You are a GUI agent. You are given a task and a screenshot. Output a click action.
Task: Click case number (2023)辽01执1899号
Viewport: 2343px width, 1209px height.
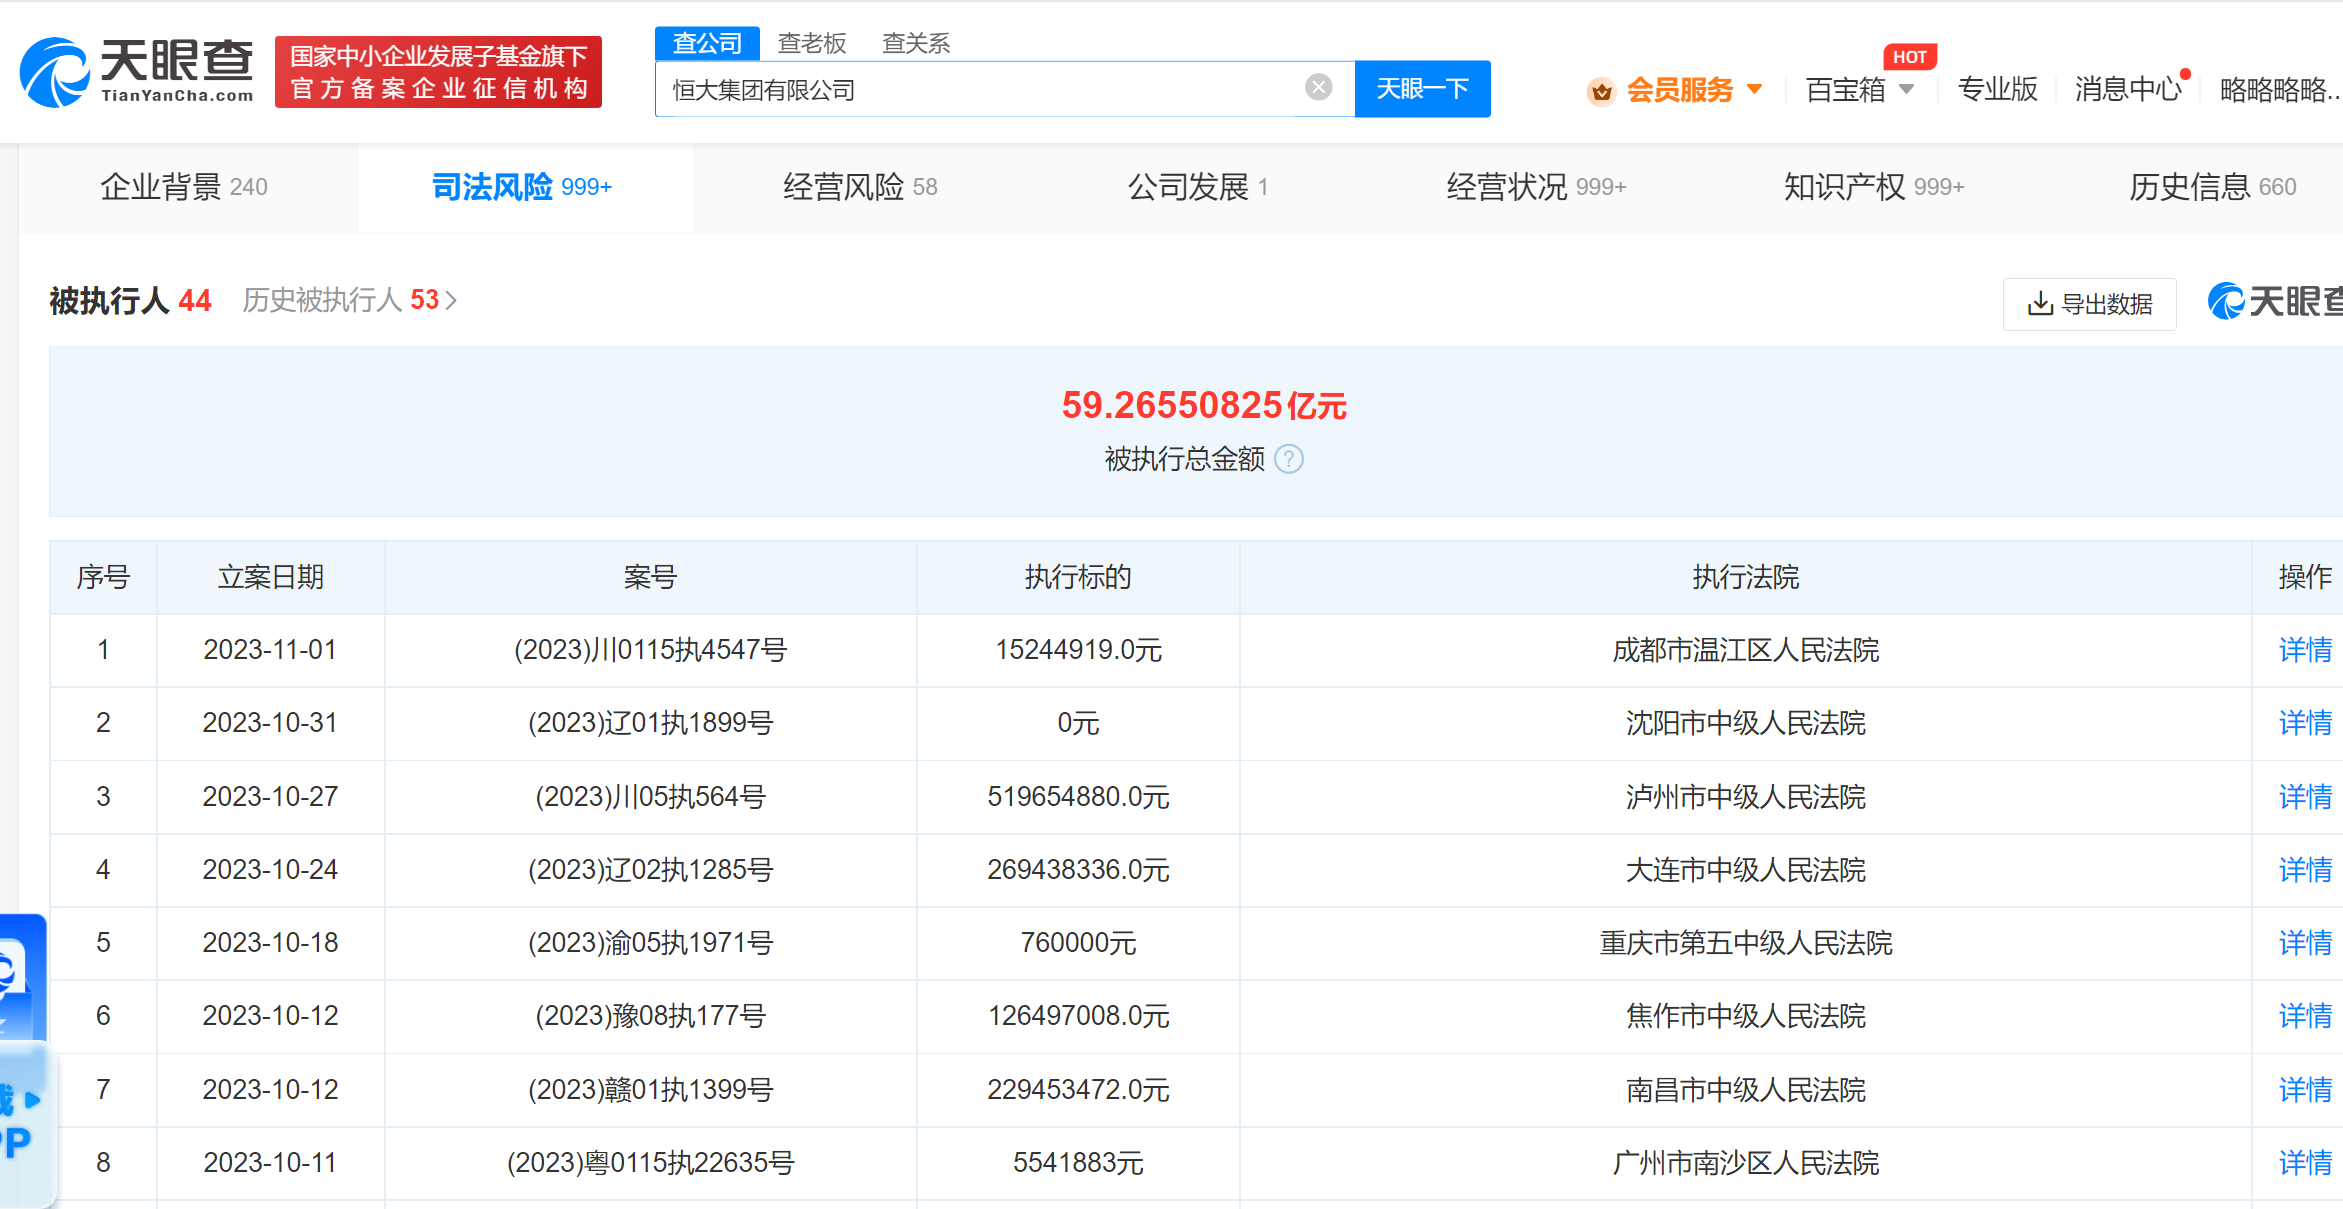650,723
